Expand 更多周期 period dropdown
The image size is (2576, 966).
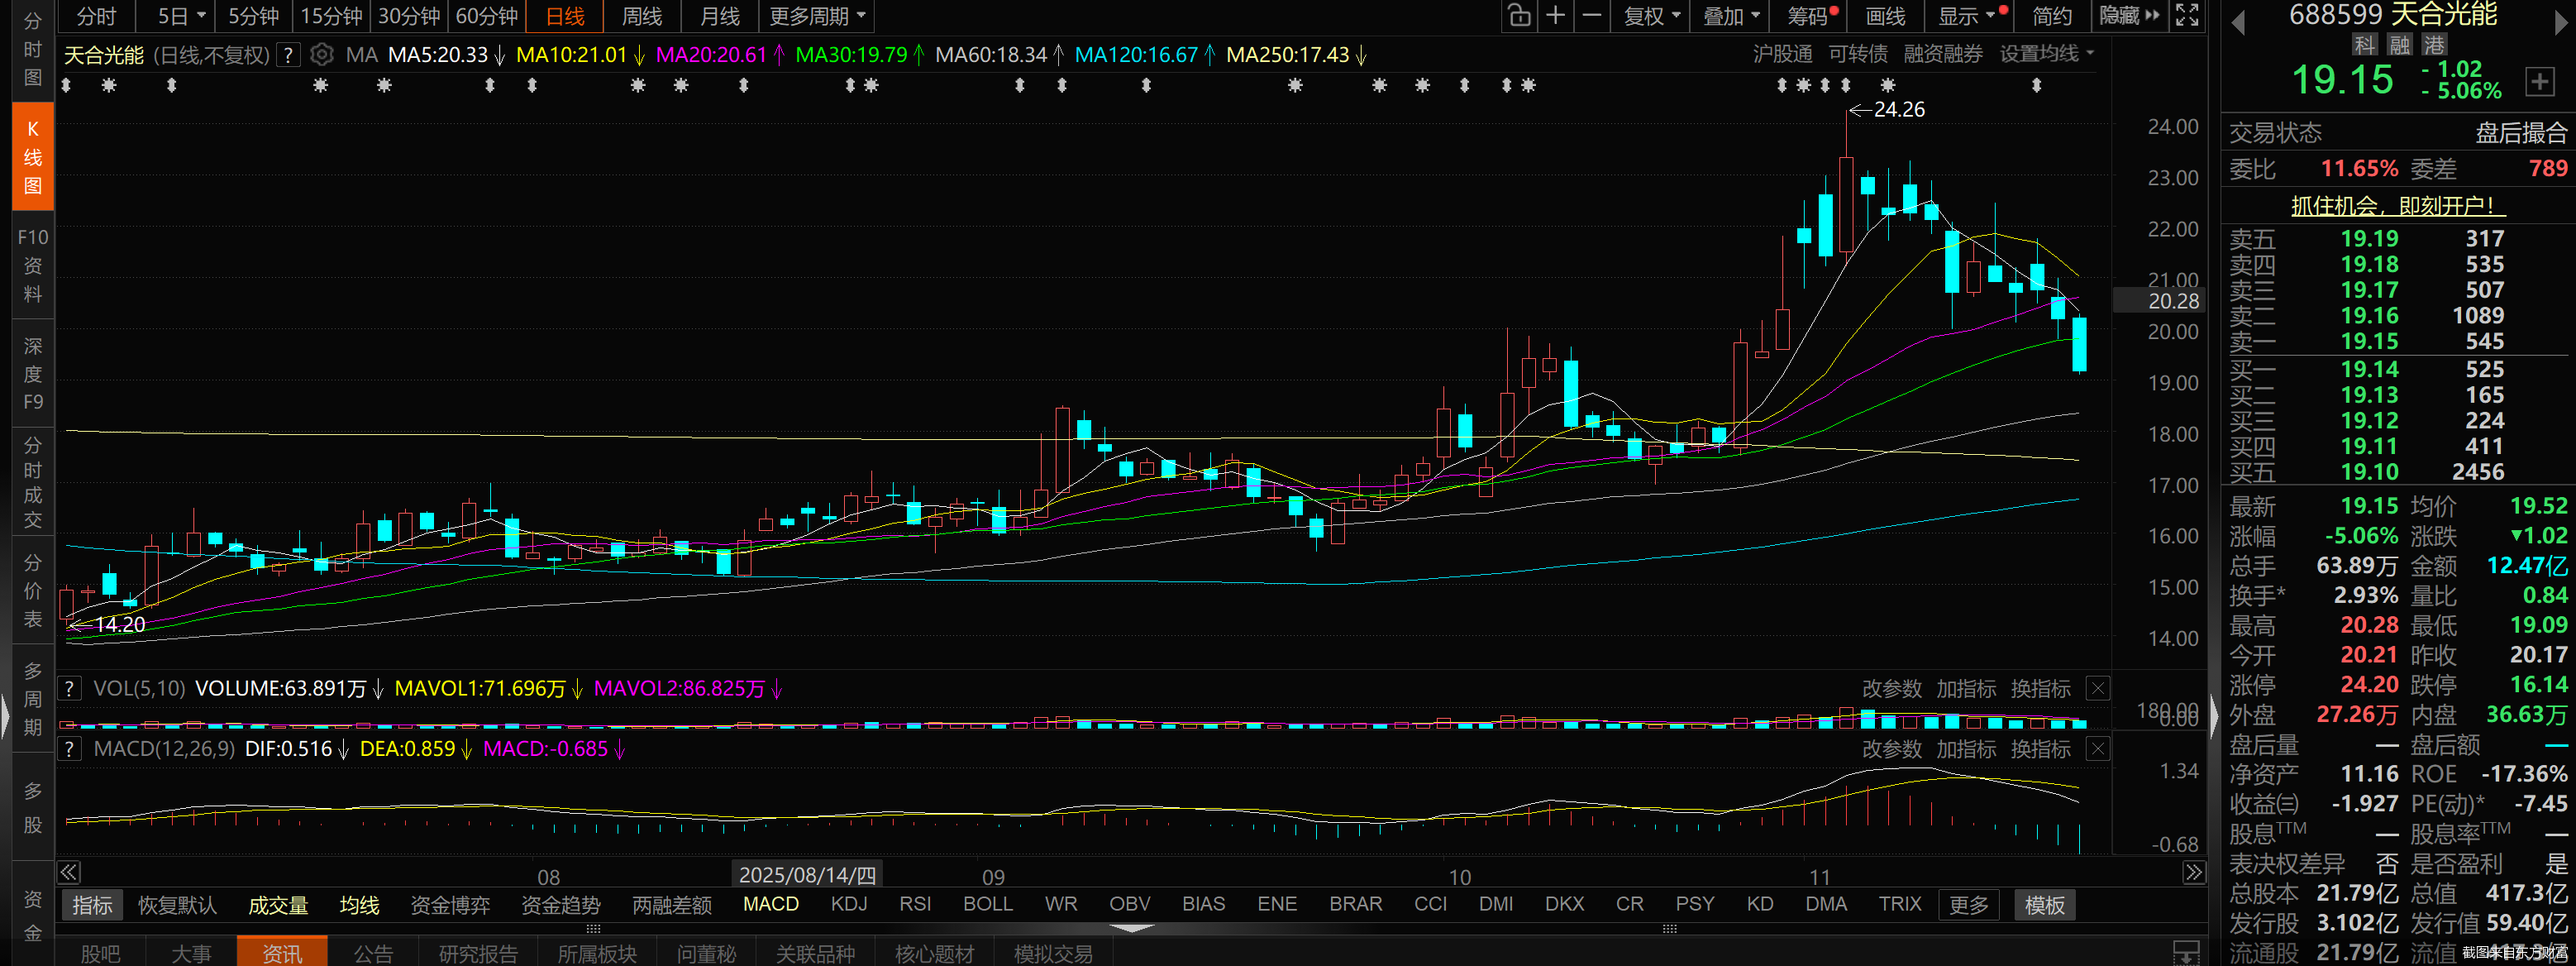(816, 16)
